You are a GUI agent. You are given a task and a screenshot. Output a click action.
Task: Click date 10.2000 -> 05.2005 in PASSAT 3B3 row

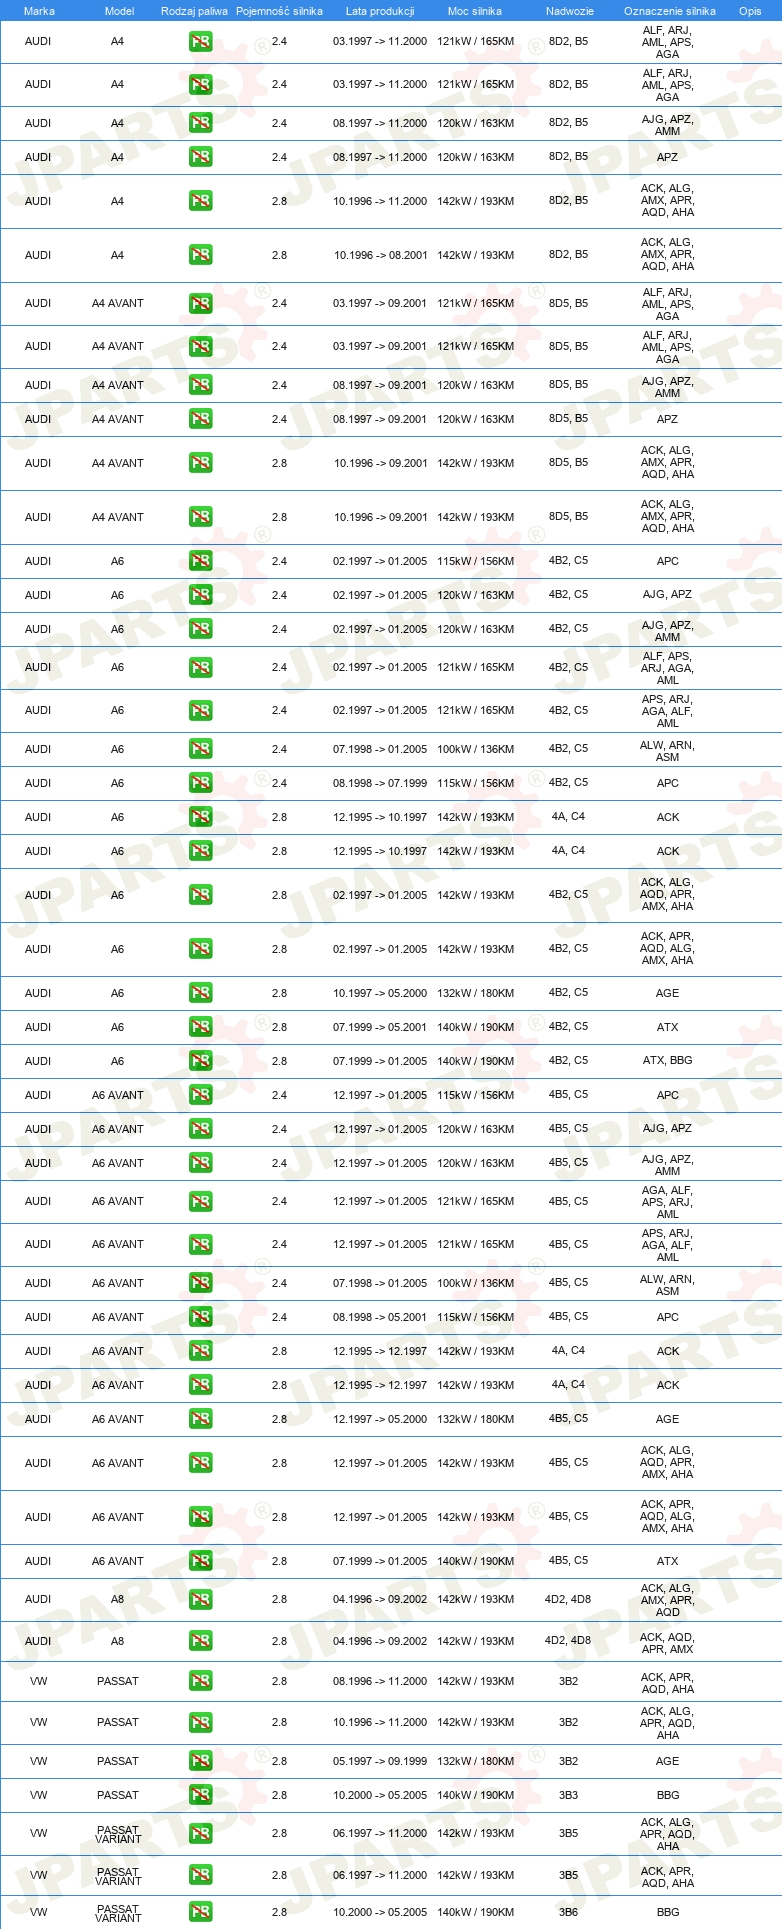click(380, 1795)
